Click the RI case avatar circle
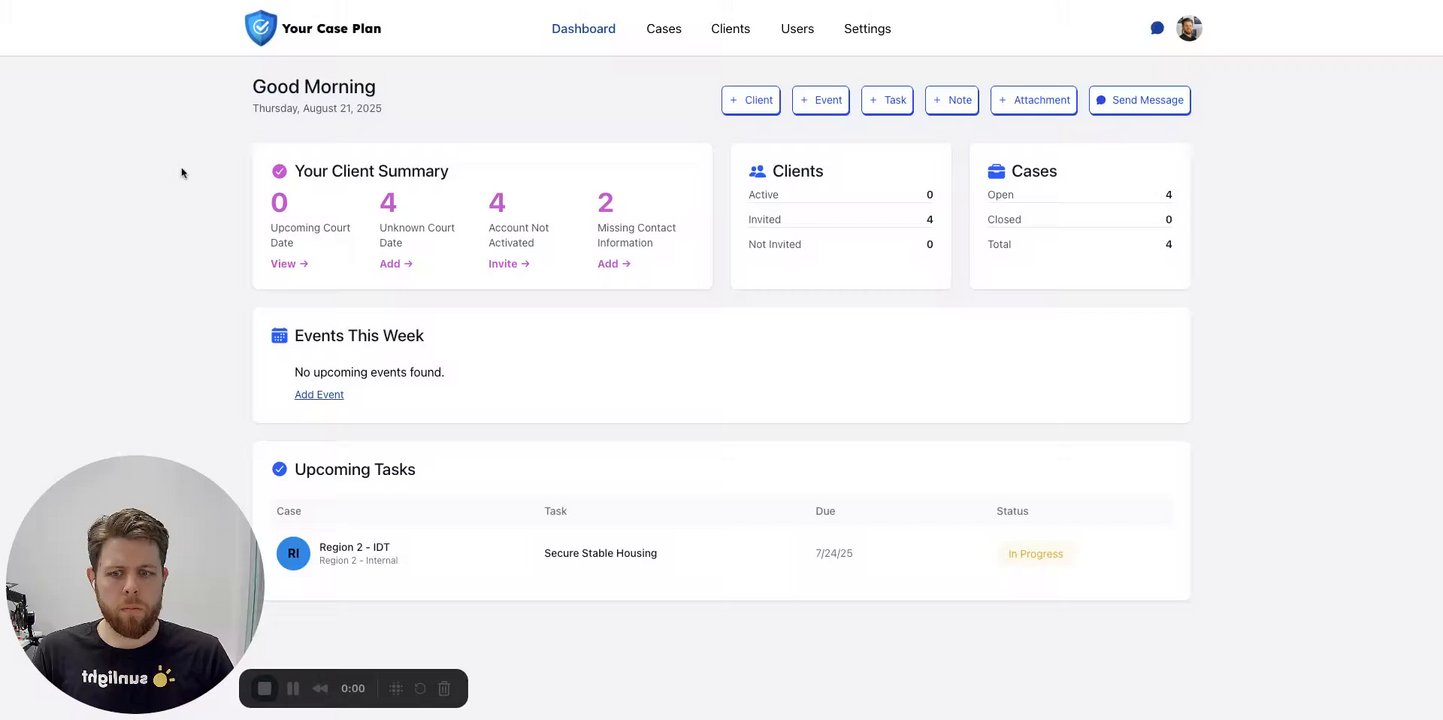Screen dimensions: 1443x720 (293, 553)
